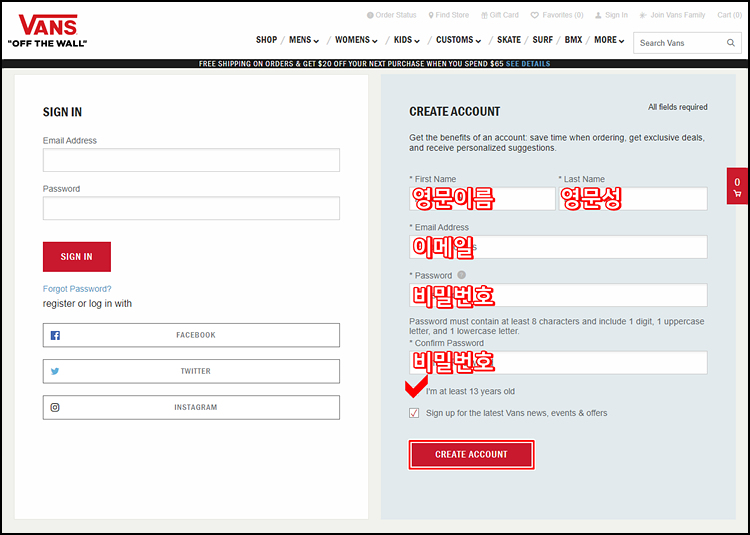The width and height of the screenshot is (750, 535).
Task: Uncheck the Vans news signup checkbox
Action: 414,413
